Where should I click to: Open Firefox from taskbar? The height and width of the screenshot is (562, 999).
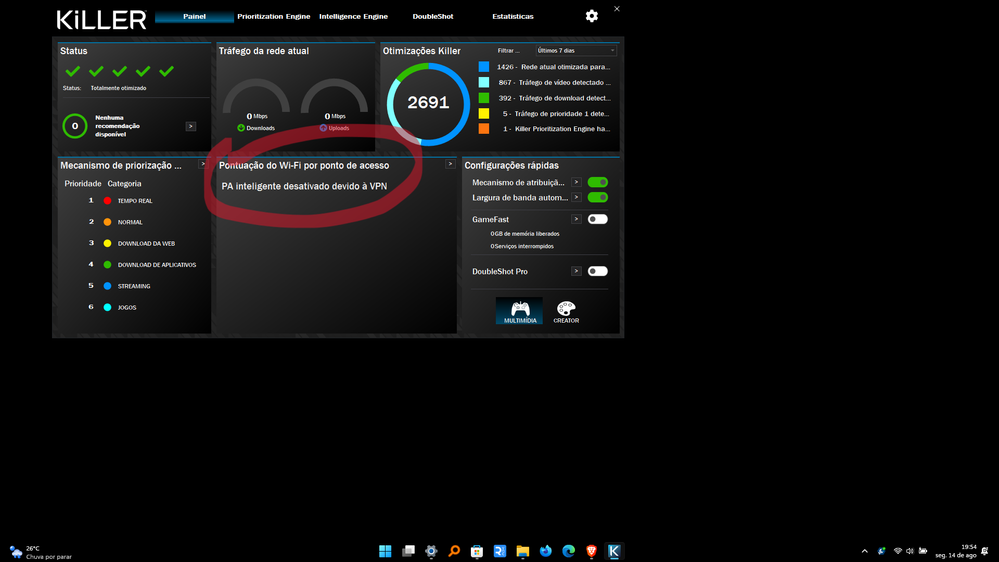pos(545,551)
